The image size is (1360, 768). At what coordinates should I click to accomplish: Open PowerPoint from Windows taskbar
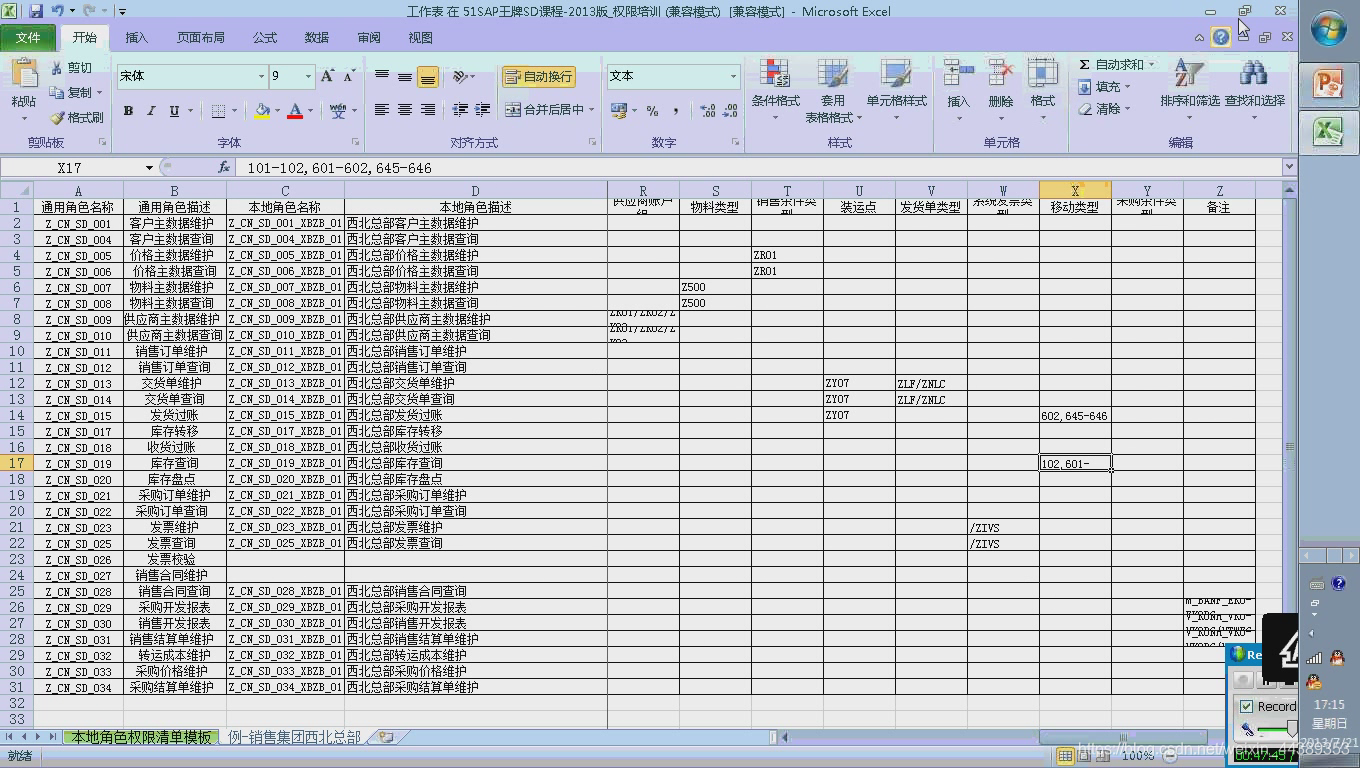1328,83
